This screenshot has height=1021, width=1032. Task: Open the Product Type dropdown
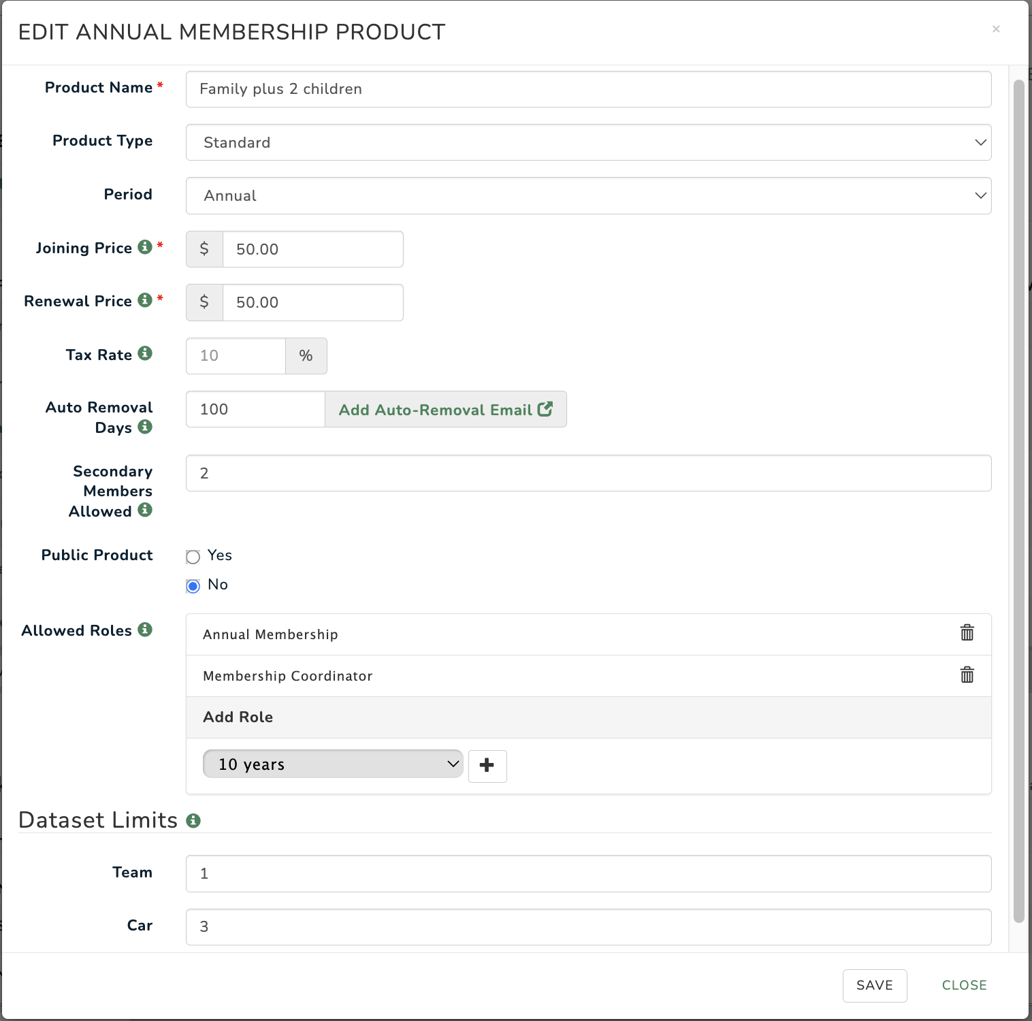(x=588, y=142)
